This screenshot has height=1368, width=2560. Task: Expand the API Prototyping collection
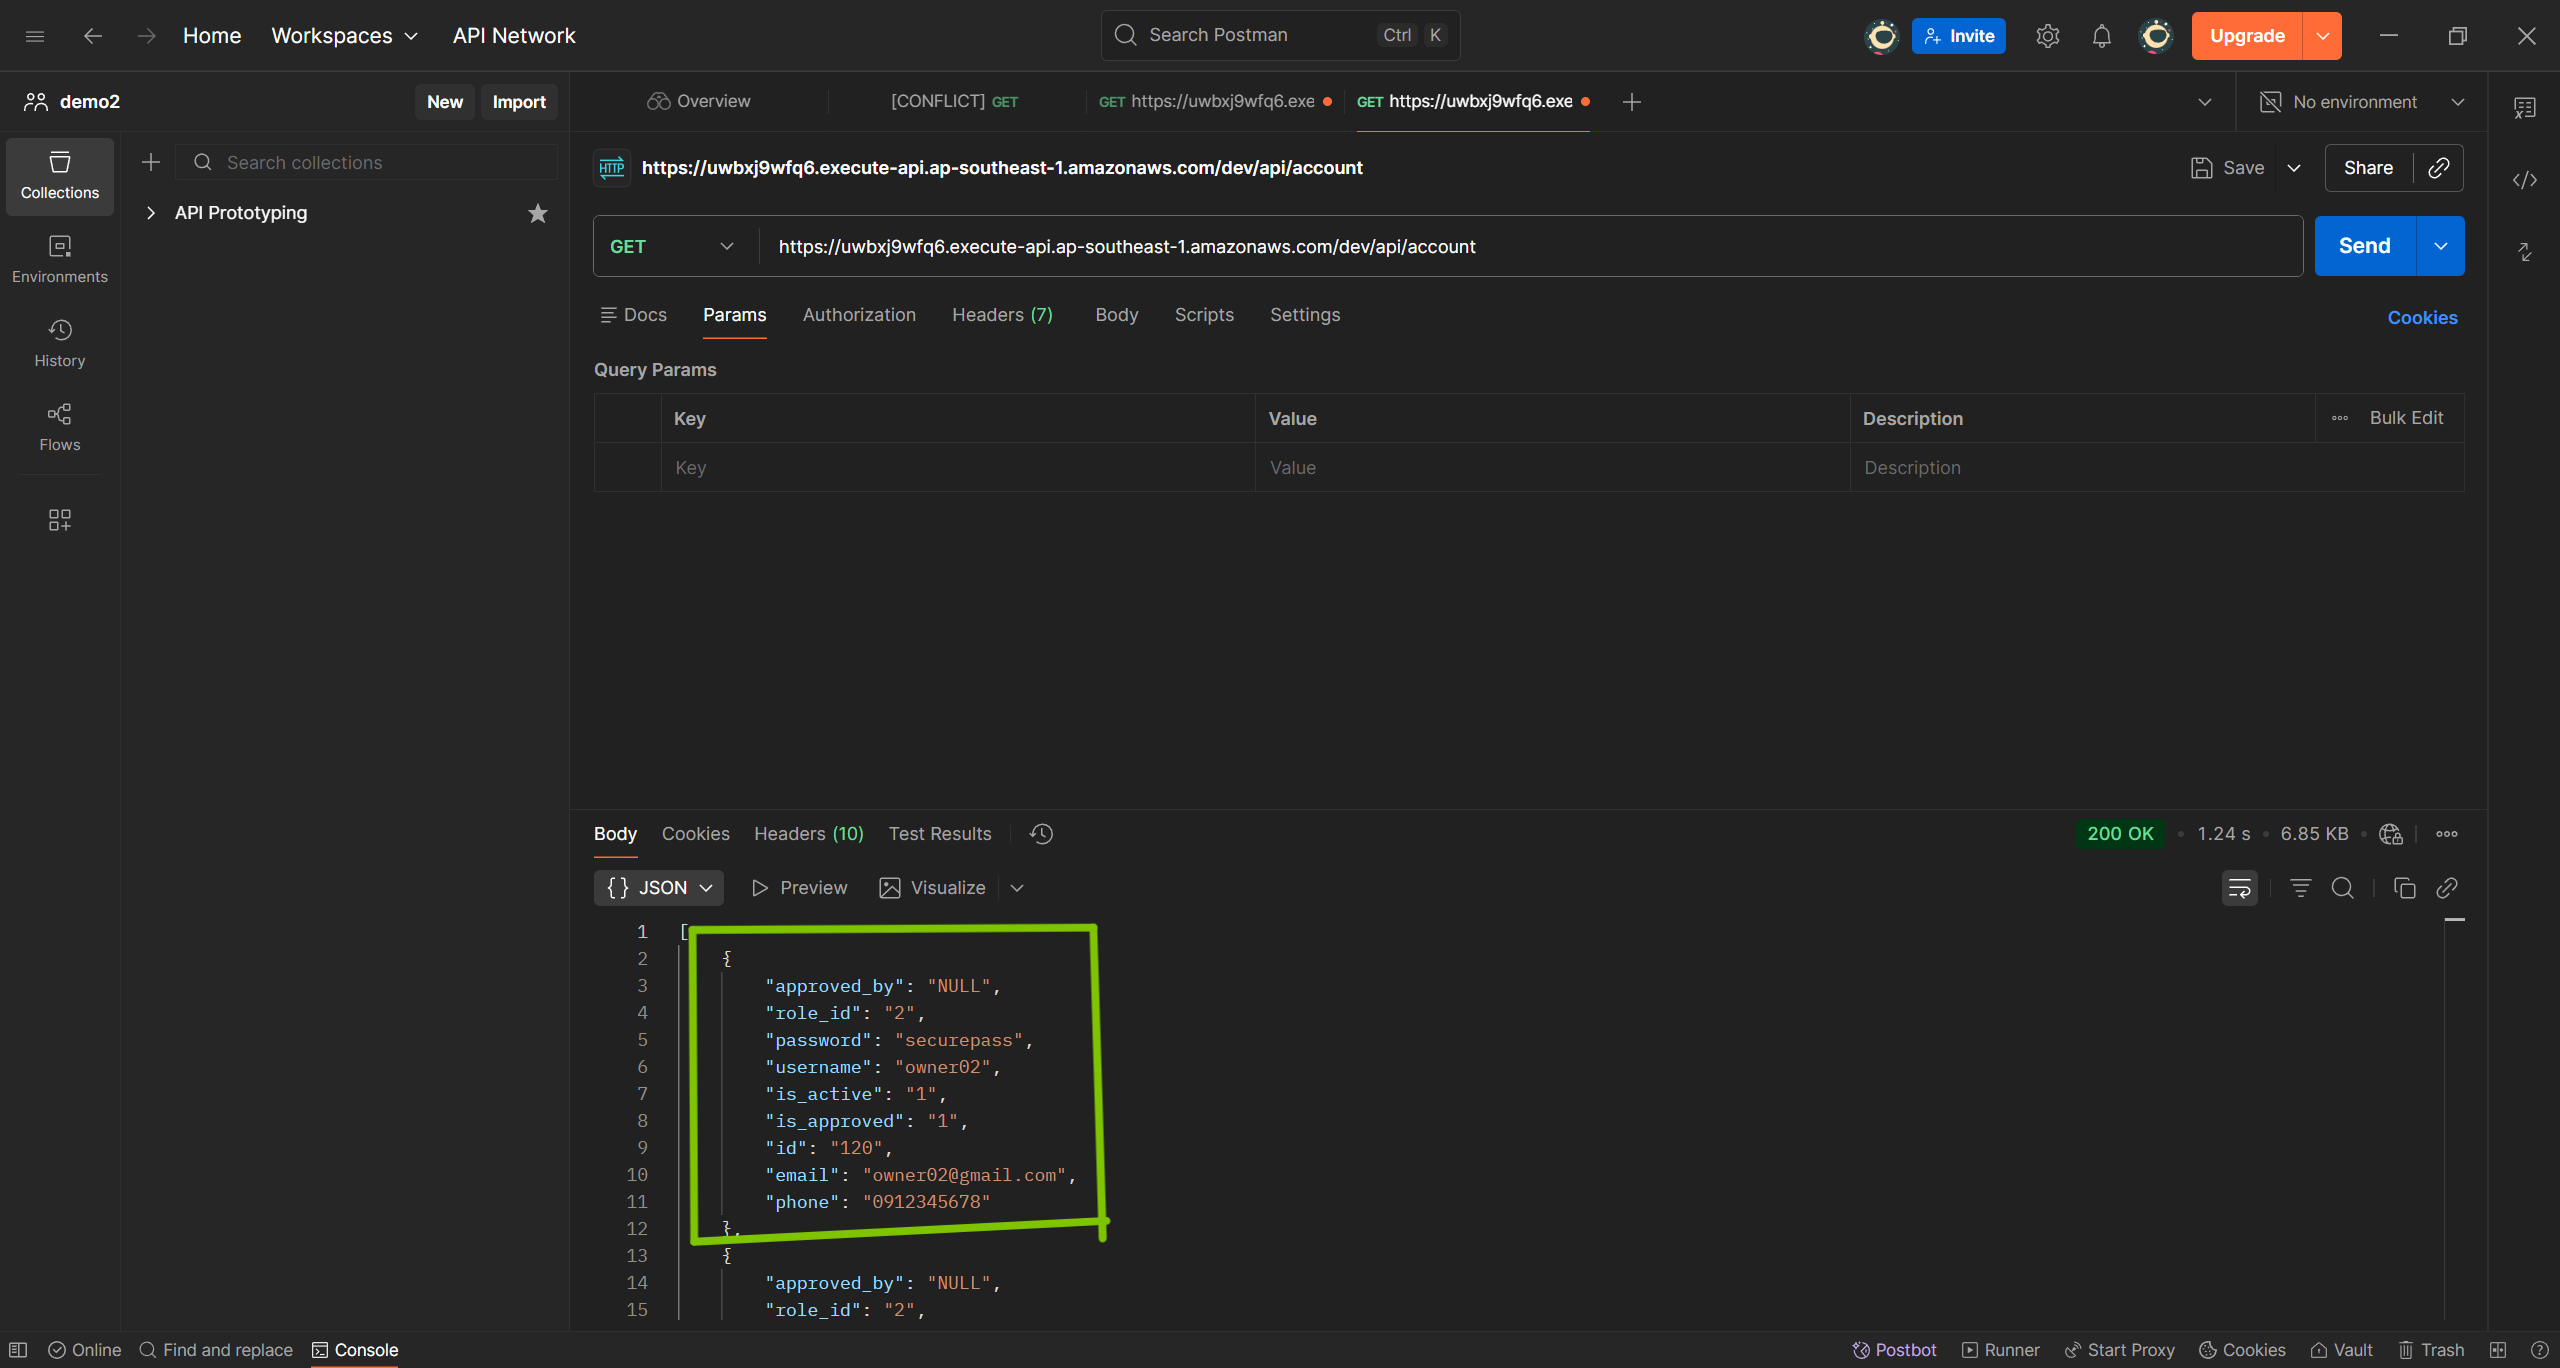151,213
